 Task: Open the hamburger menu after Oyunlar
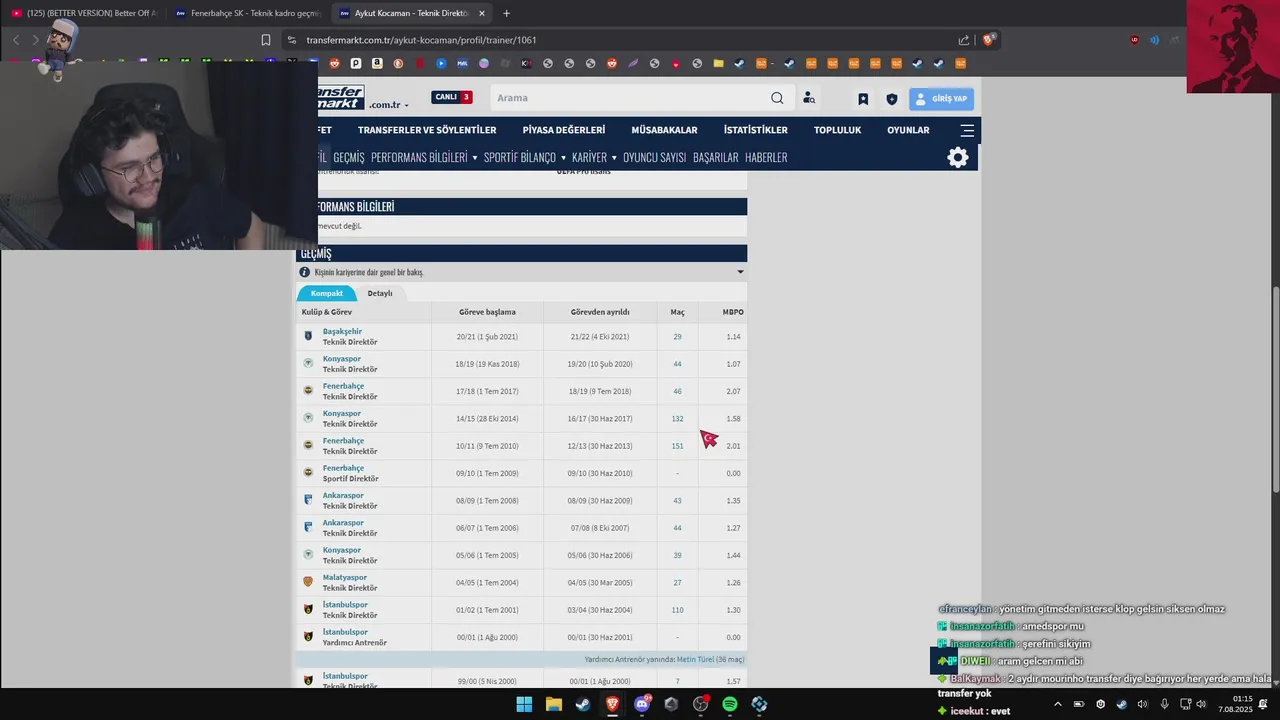click(x=967, y=130)
